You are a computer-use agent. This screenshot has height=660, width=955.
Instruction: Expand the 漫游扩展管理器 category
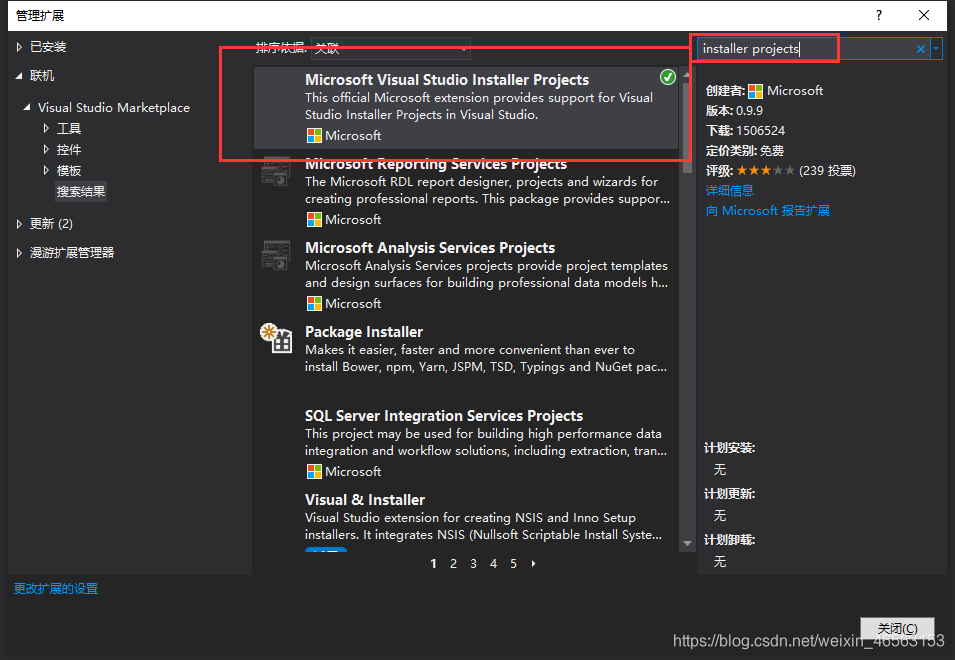[19, 253]
